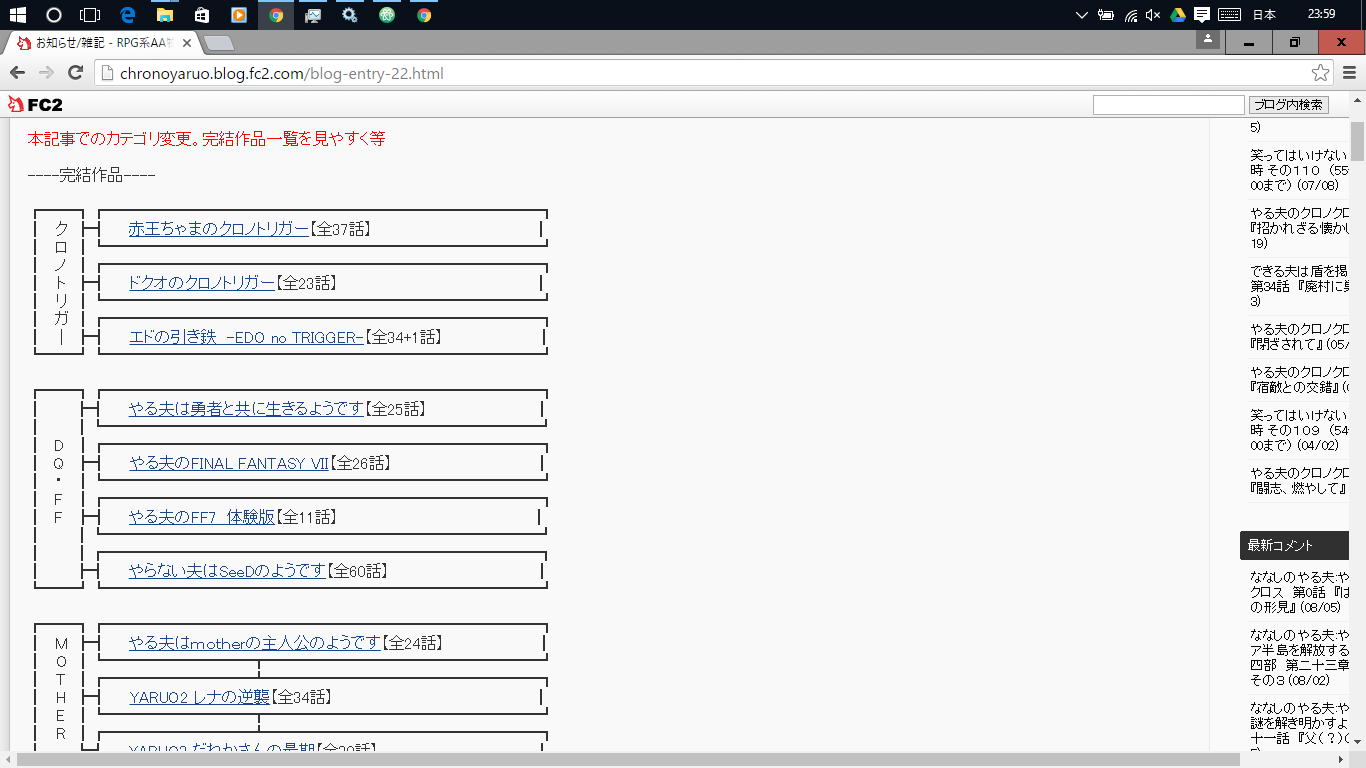
Task: Click the ブログ内検索 search button
Action: pos(1289,105)
